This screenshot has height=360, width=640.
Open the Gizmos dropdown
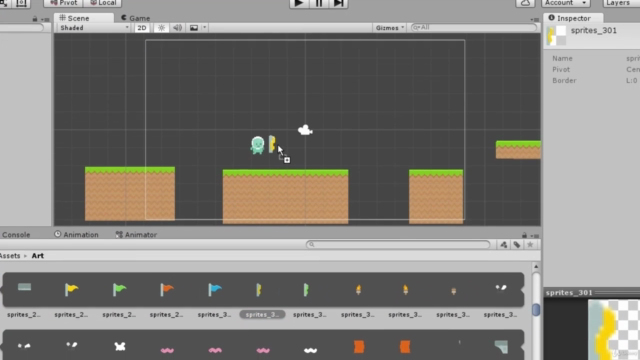pyautogui.click(x=389, y=28)
